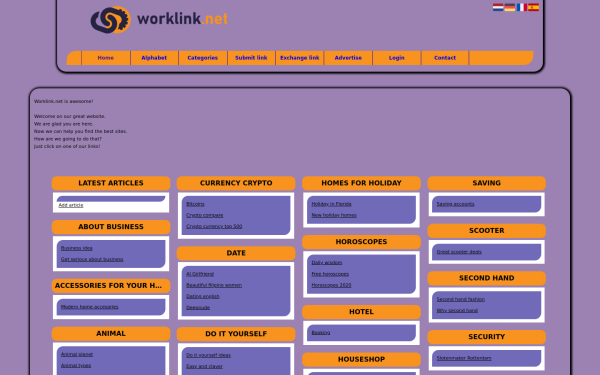600x375 pixels.
Task: Open Beautiful filipino women link
Action: click(x=214, y=285)
